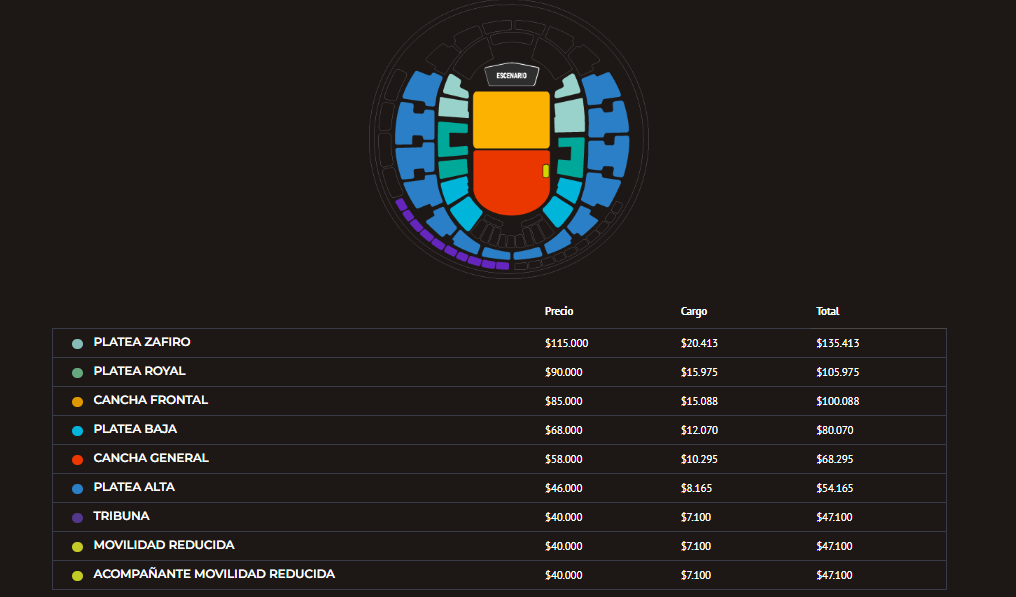Screen dimensions: 1016x597
Task: Click the orange Cancha Frontal legend dot
Action: click(x=77, y=402)
